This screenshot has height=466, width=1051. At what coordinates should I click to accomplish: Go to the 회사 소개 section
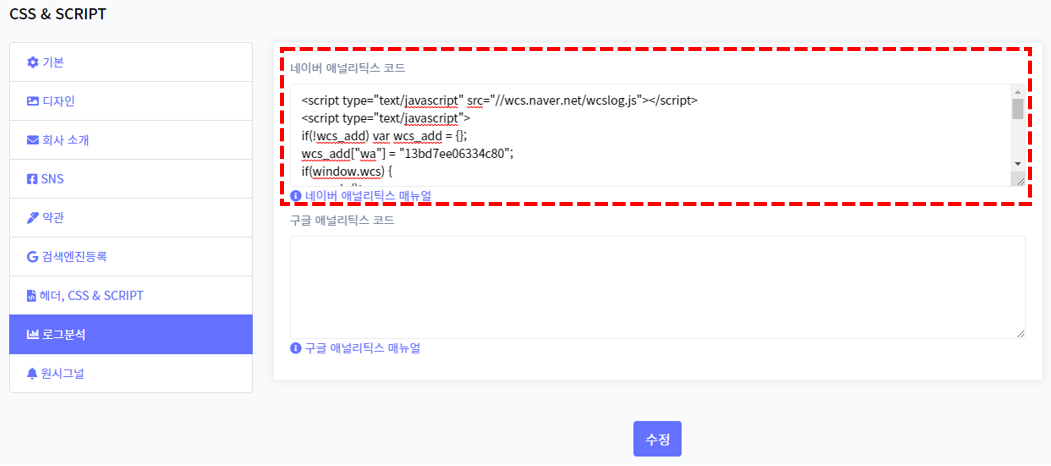pyautogui.click(x=131, y=140)
